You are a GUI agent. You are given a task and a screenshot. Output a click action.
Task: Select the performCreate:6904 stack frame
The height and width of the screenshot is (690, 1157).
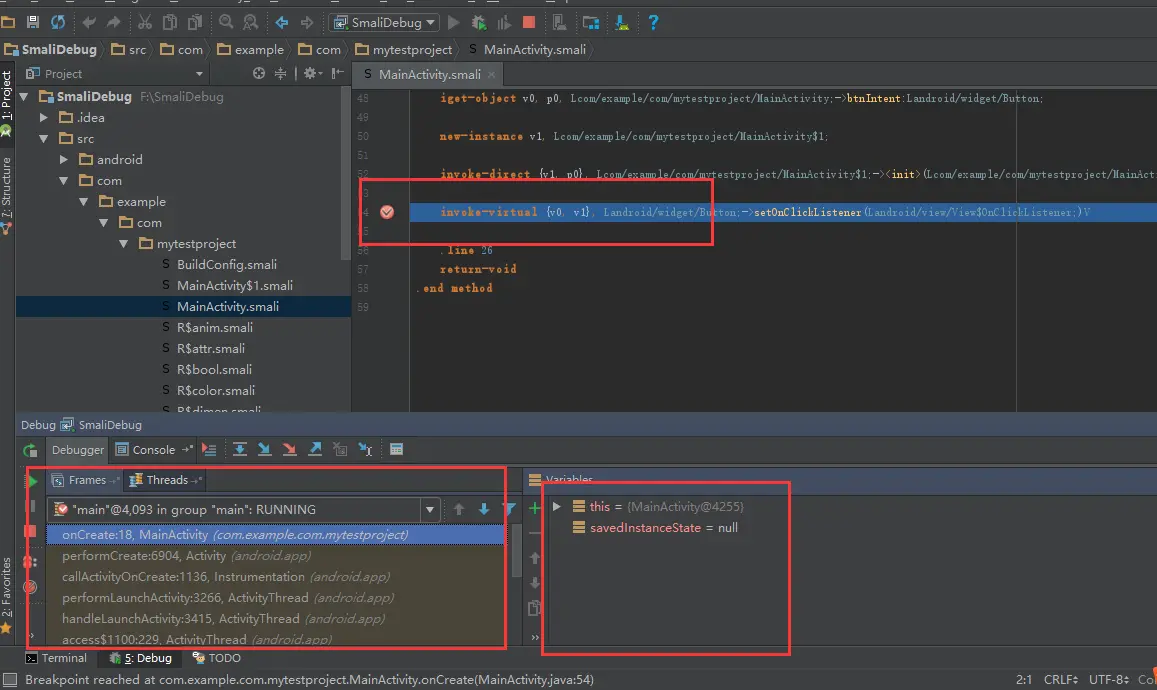click(276, 556)
